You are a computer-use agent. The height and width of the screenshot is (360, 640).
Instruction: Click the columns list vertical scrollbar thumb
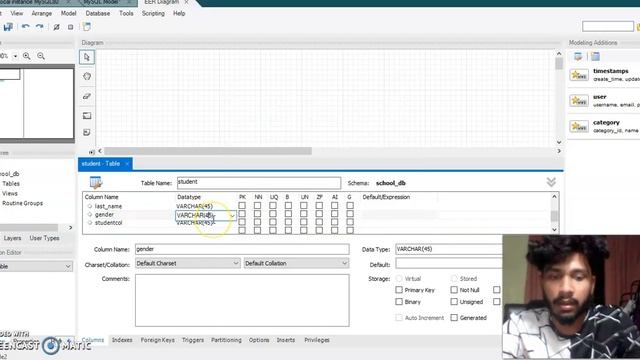[x=554, y=216]
